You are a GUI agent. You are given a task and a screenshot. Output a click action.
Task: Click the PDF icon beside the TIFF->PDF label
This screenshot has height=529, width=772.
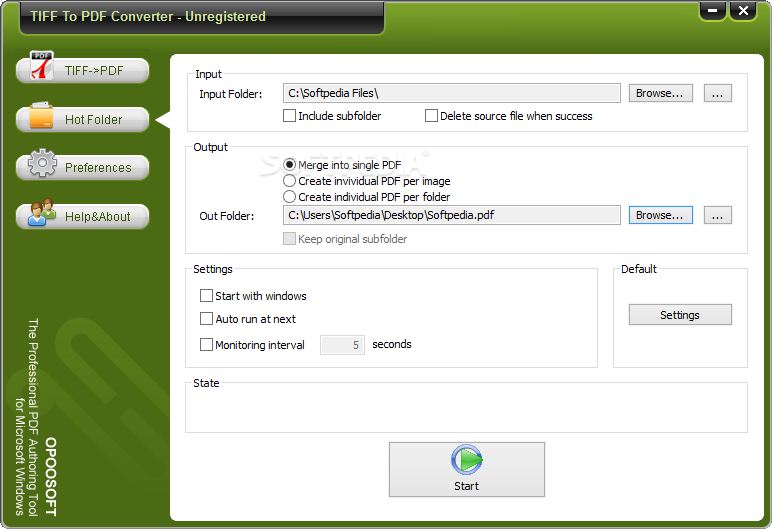click(x=42, y=66)
